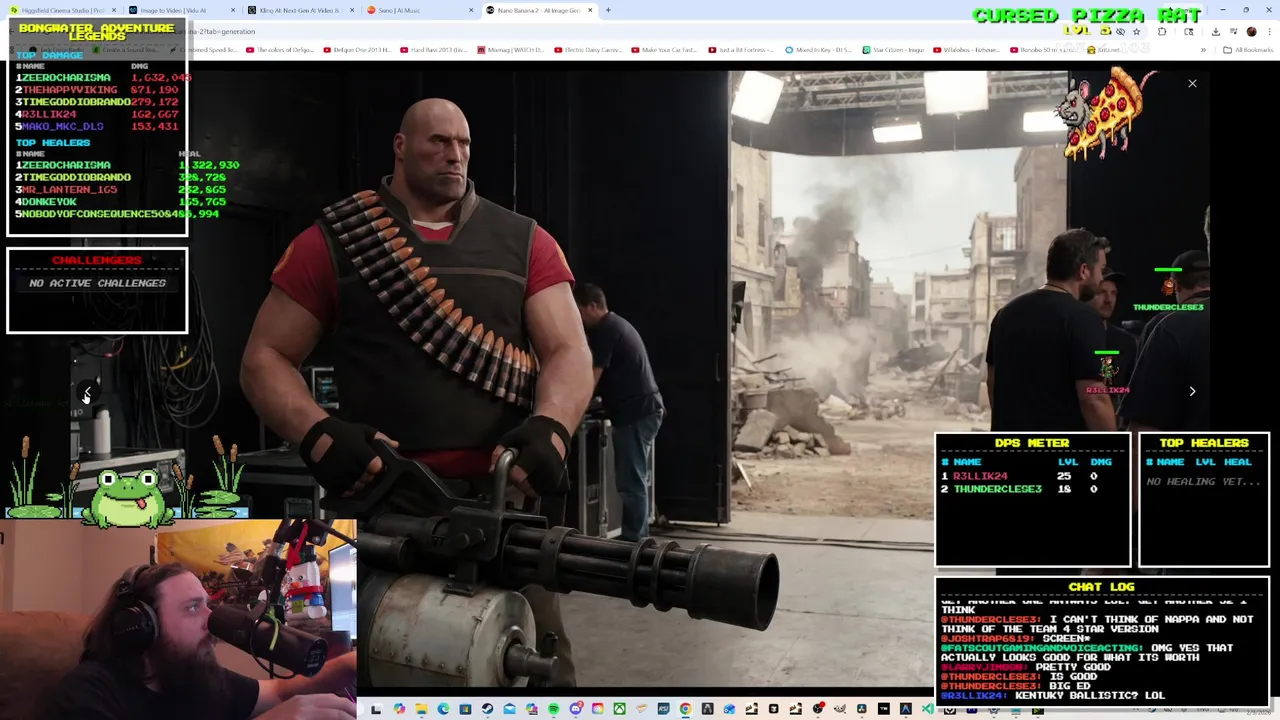
Task: Show the taskbar clock and date
Action: click(x=1257, y=712)
